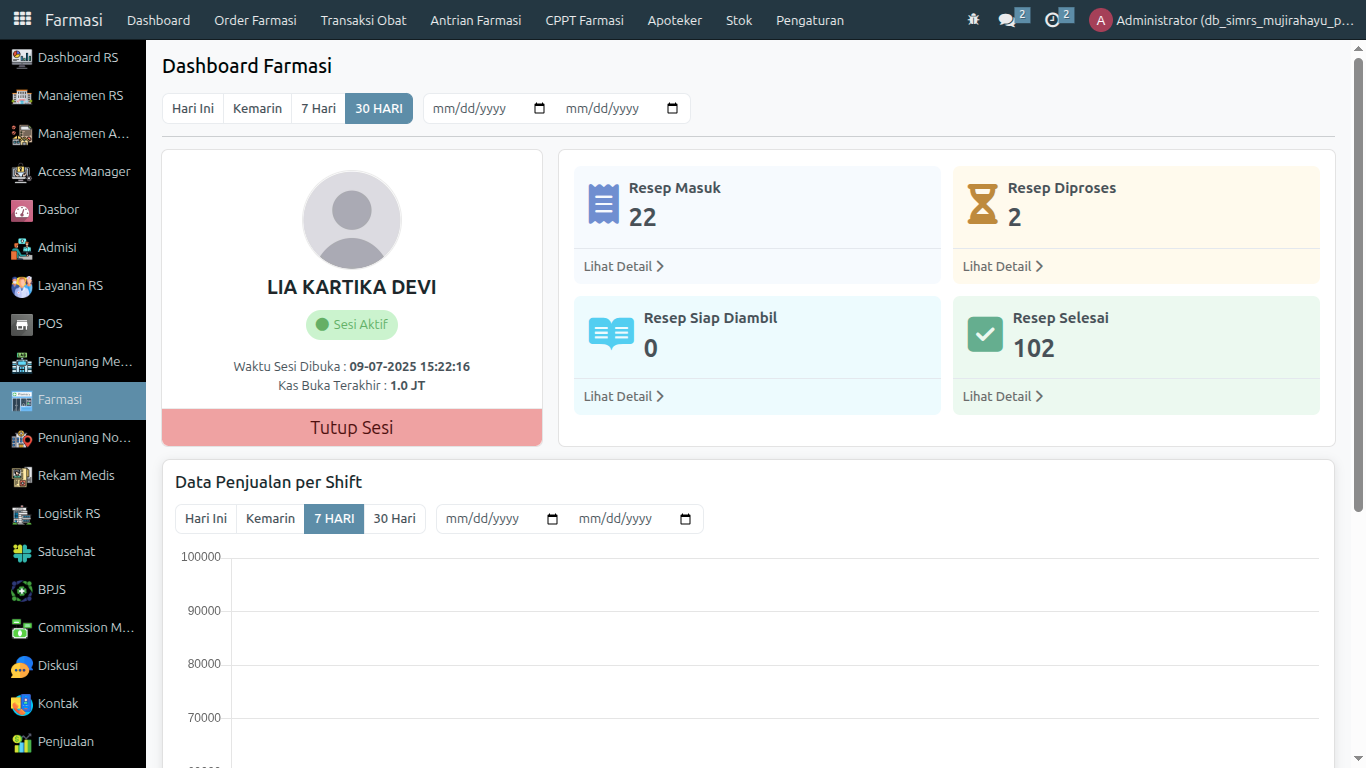Open the Stok menu item
Viewport: 1366px width, 768px height.
tap(739, 20)
